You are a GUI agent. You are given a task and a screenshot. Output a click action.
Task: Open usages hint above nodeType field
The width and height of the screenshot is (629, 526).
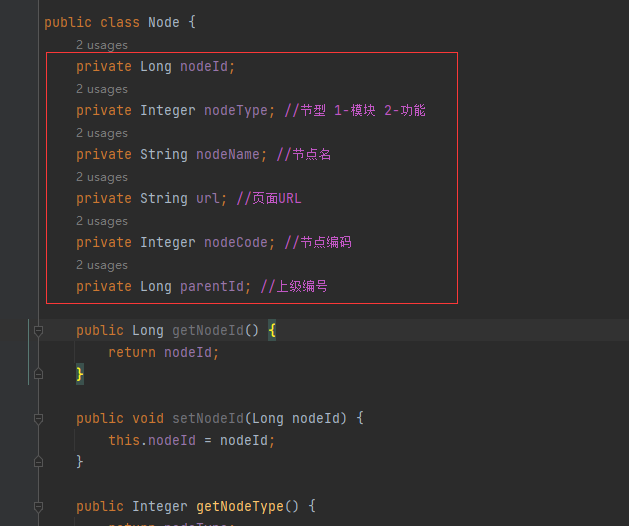click(101, 89)
